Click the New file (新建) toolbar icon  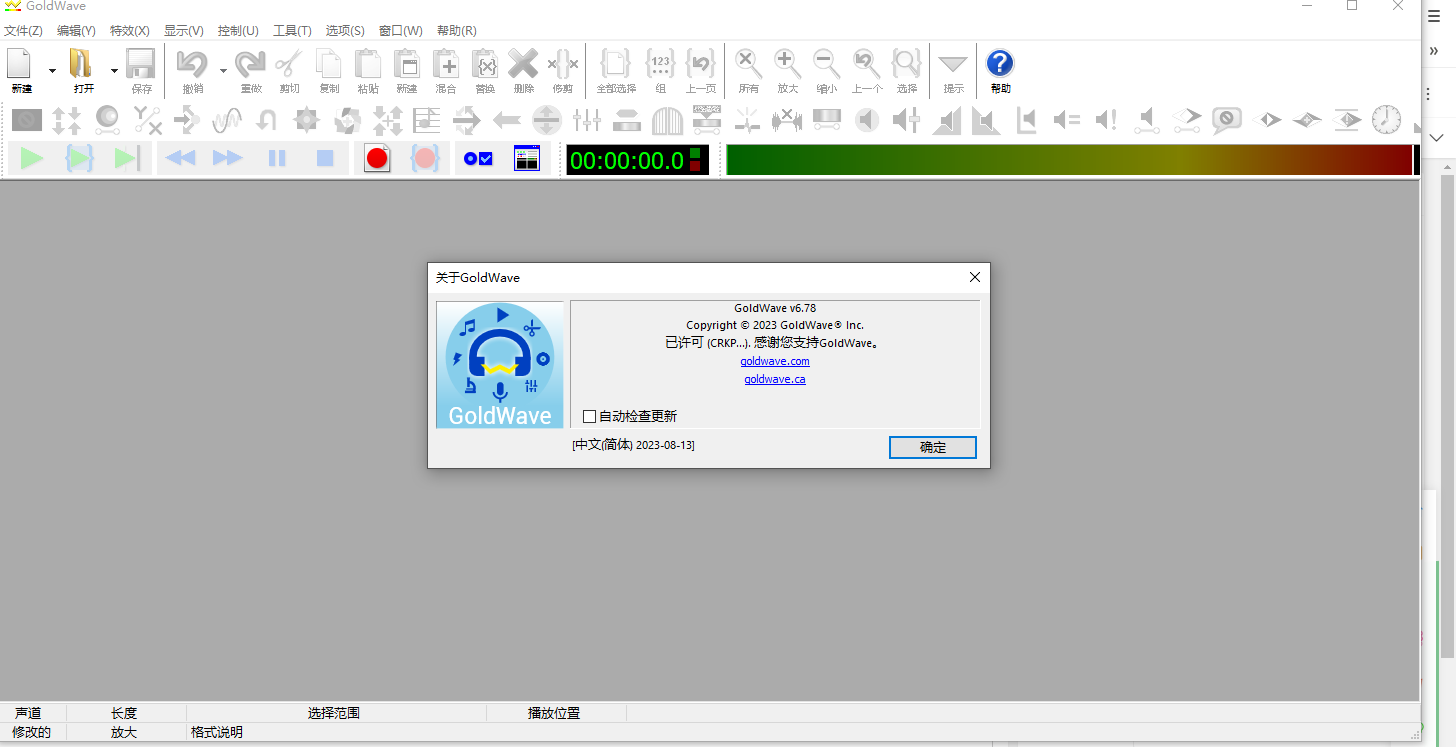[21, 64]
